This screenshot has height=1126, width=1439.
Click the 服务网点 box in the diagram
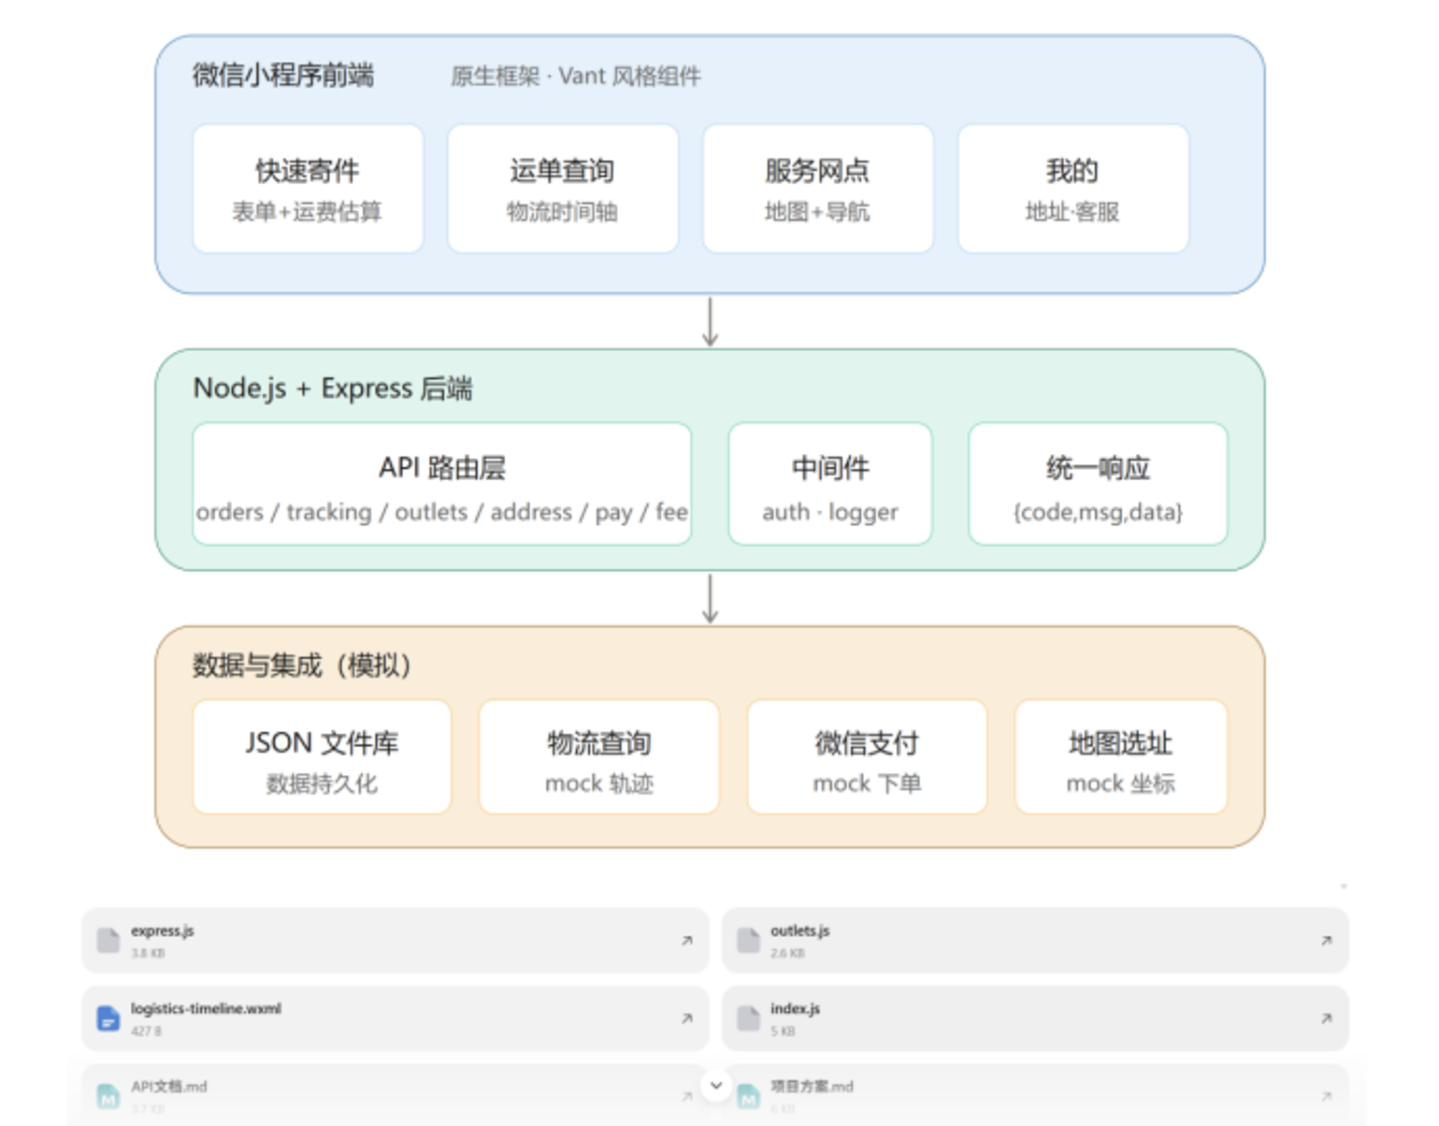click(x=817, y=188)
